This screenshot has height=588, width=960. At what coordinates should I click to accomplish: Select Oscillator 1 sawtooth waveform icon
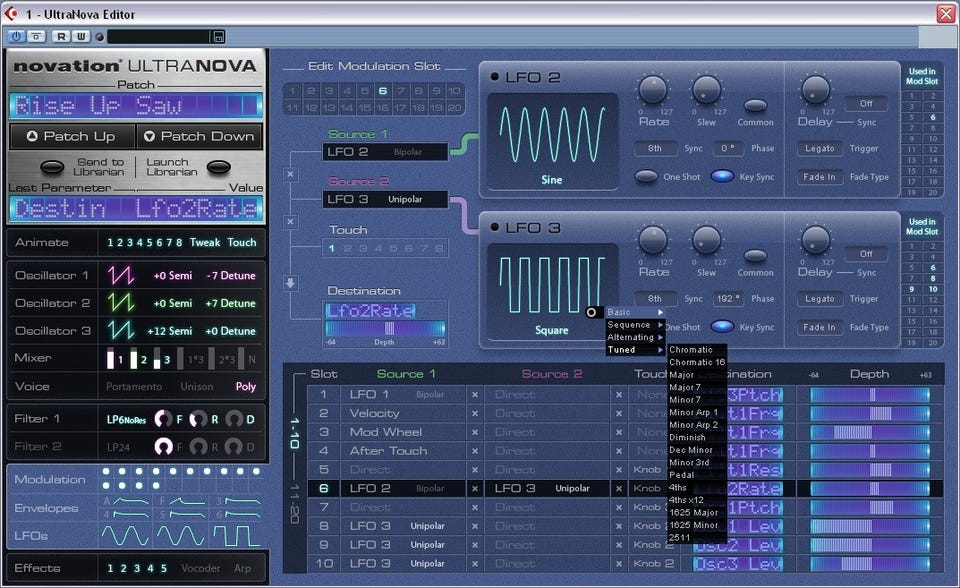(x=123, y=275)
